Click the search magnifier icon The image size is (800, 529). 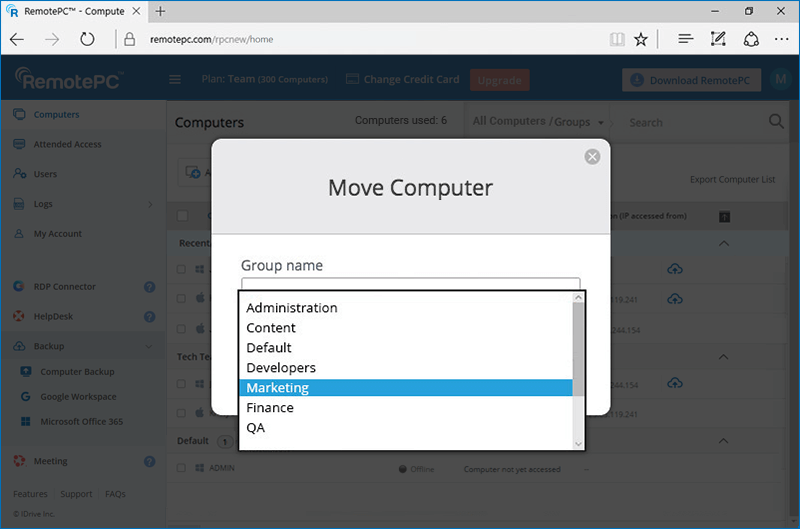(x=775, y=122)
